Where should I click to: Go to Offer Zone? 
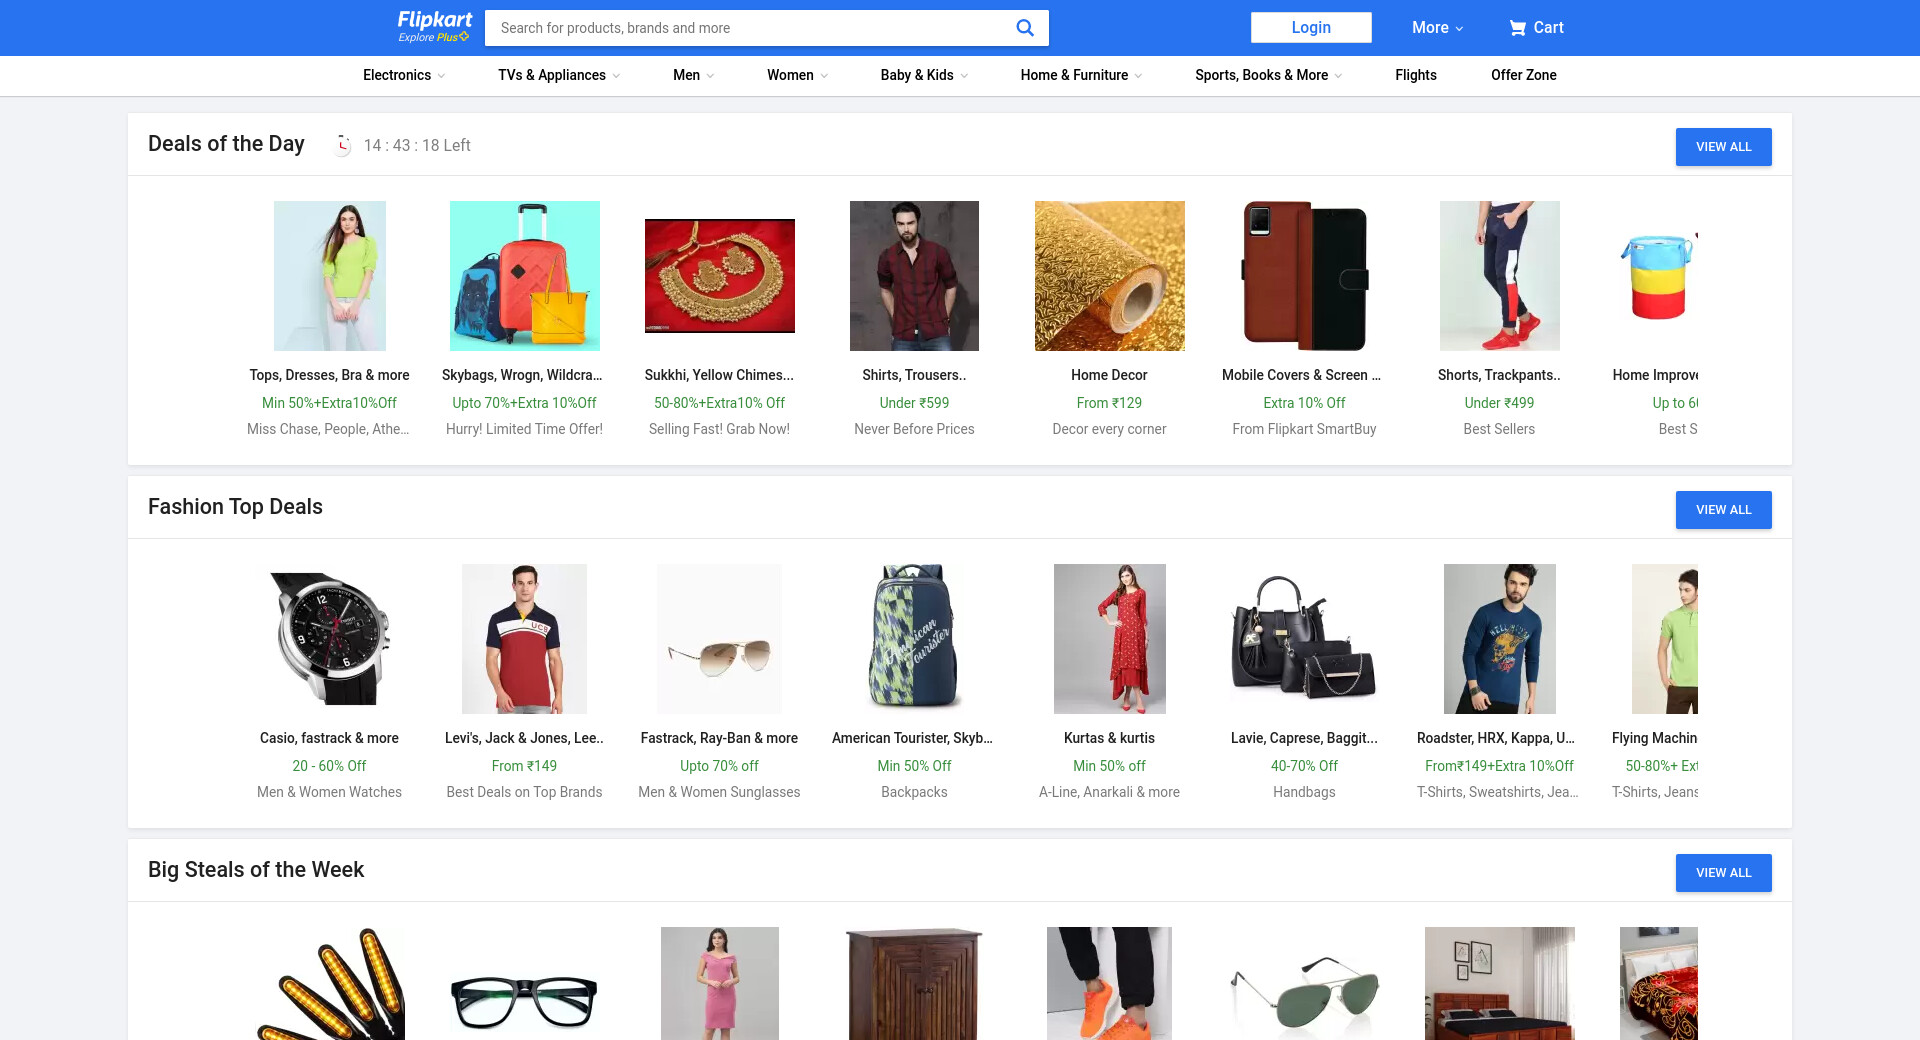pyautogui.click(x=1523, y=75)
